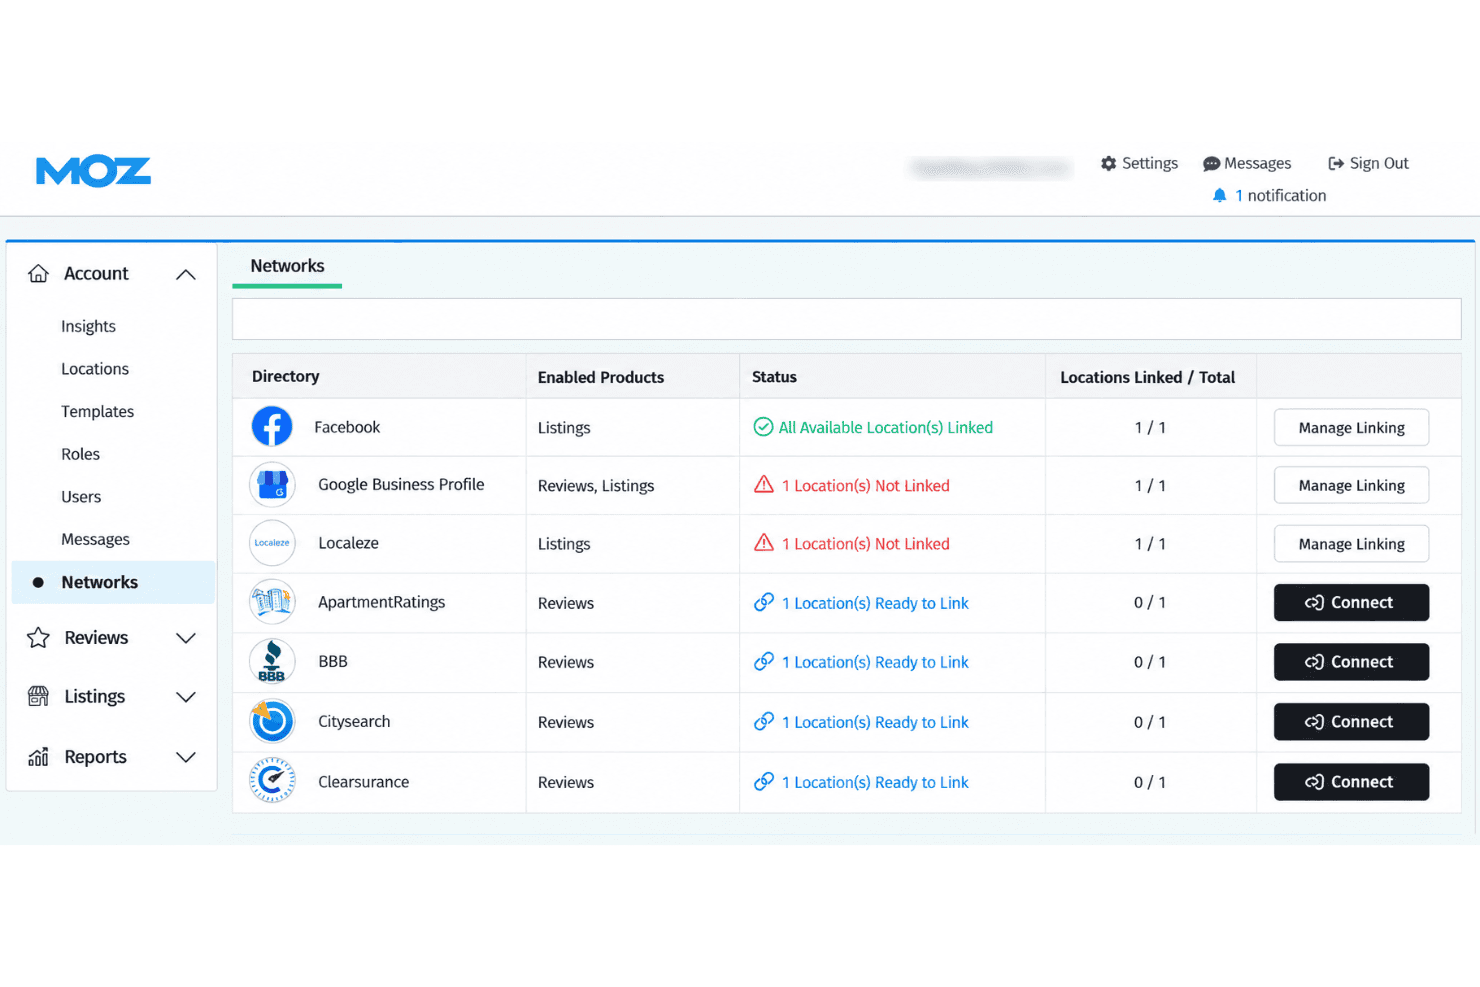1480x987 pixels.
Task: Expand the Listings section chevron
Action: coord(186,697)
